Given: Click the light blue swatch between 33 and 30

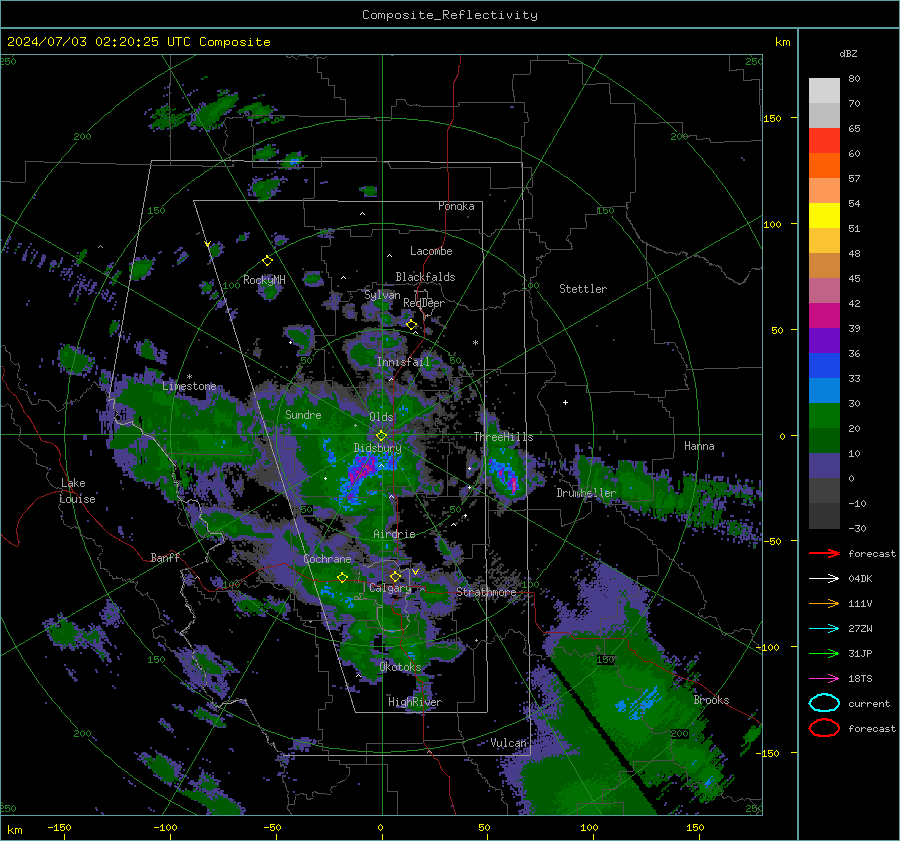Looking at the screenshot, I should [824, 390].
